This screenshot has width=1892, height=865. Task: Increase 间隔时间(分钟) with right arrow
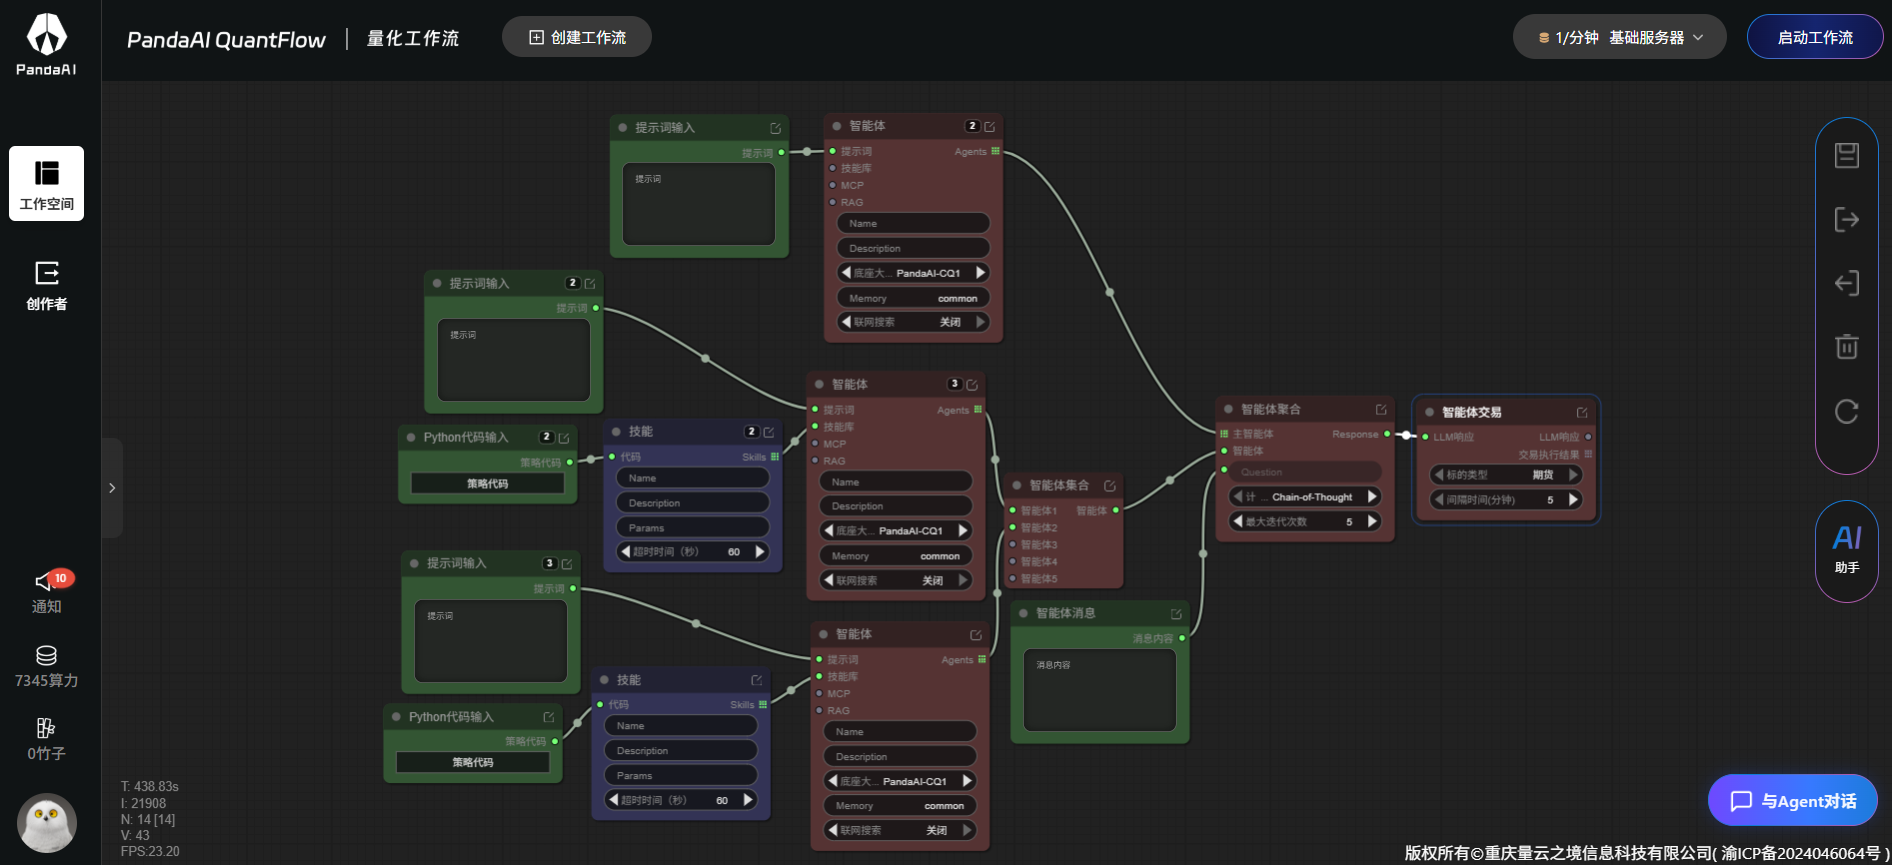(1574, 500)
